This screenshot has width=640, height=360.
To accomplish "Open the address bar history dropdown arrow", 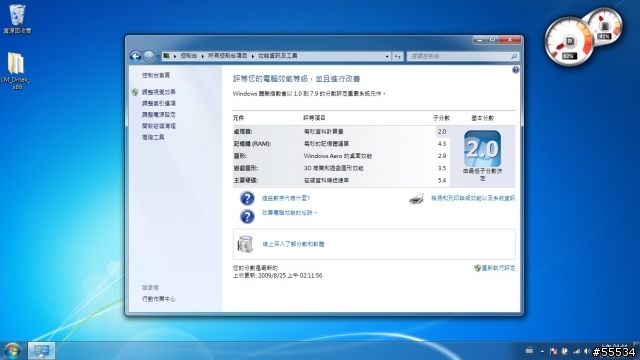I will pyautogui.click(x=387, y=56).
